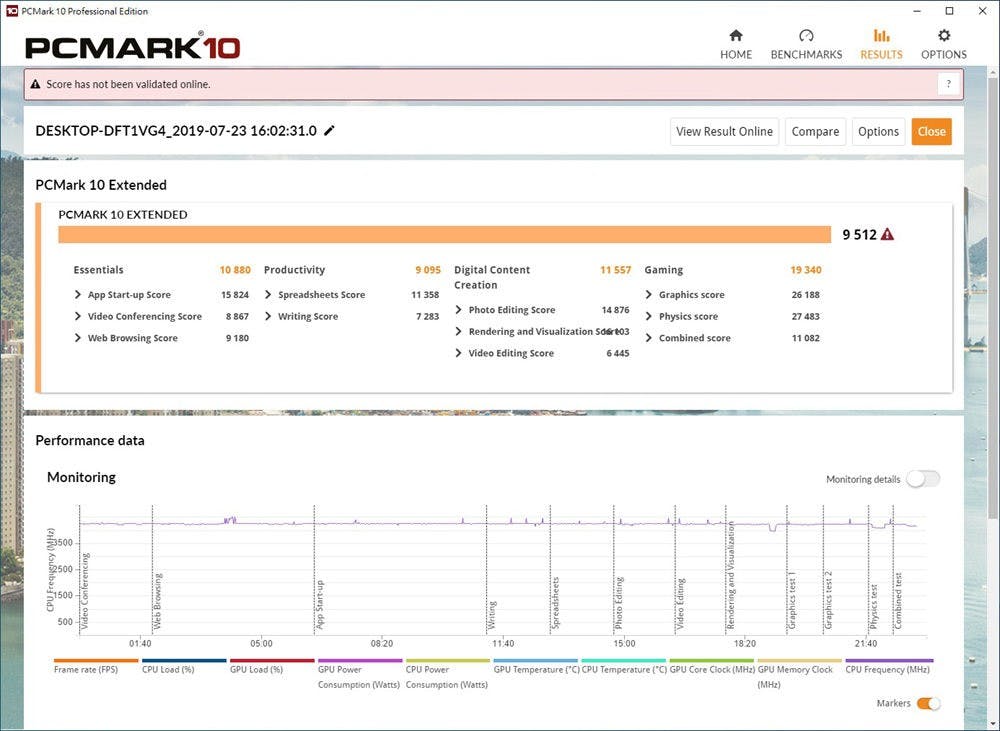Screen dimensions: 1000x731
Task: Click the Home icon in navigation
Action: (x=736, y=36)
